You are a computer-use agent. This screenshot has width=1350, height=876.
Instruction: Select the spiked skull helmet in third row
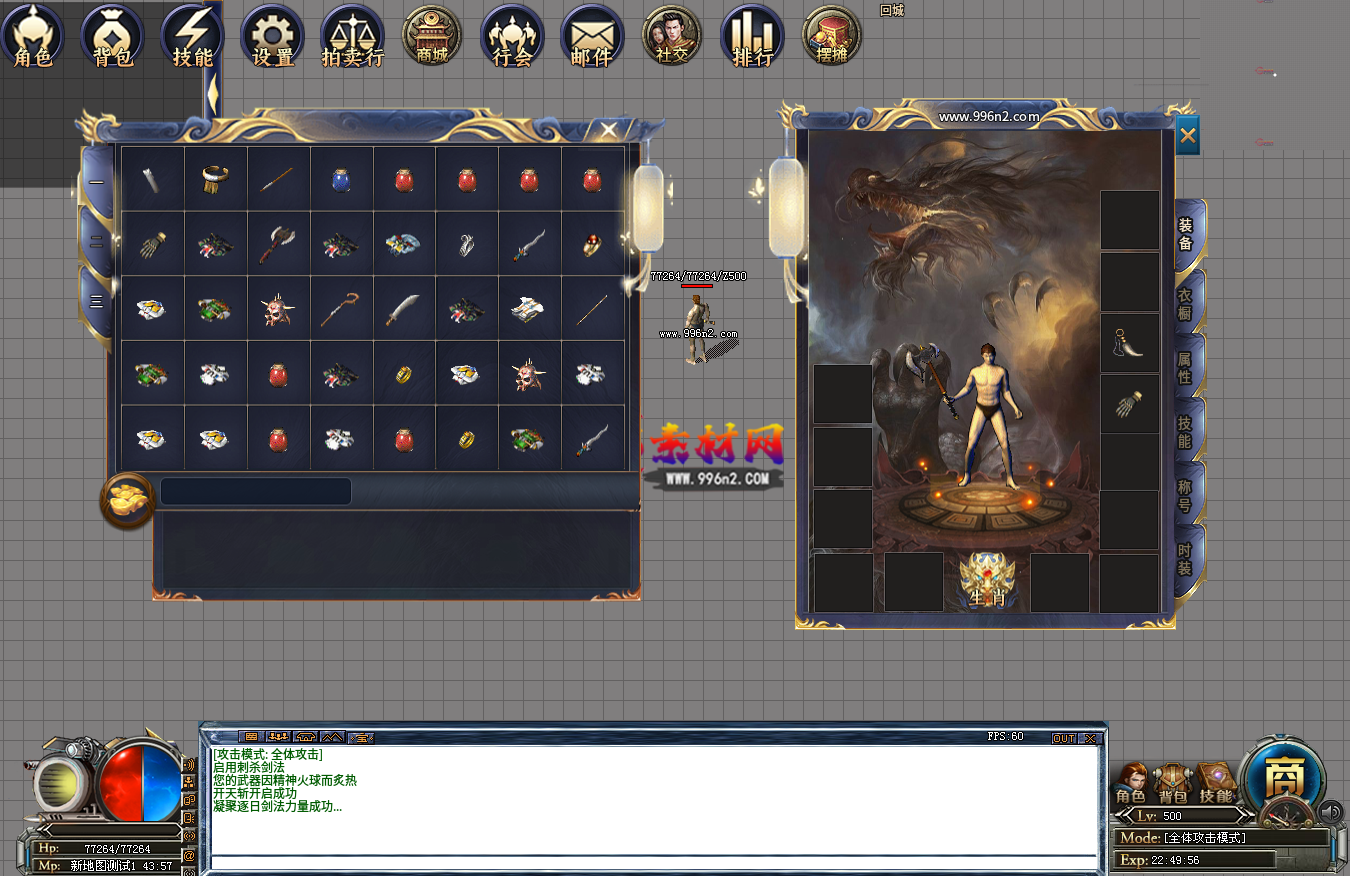[x=278, y=308]
